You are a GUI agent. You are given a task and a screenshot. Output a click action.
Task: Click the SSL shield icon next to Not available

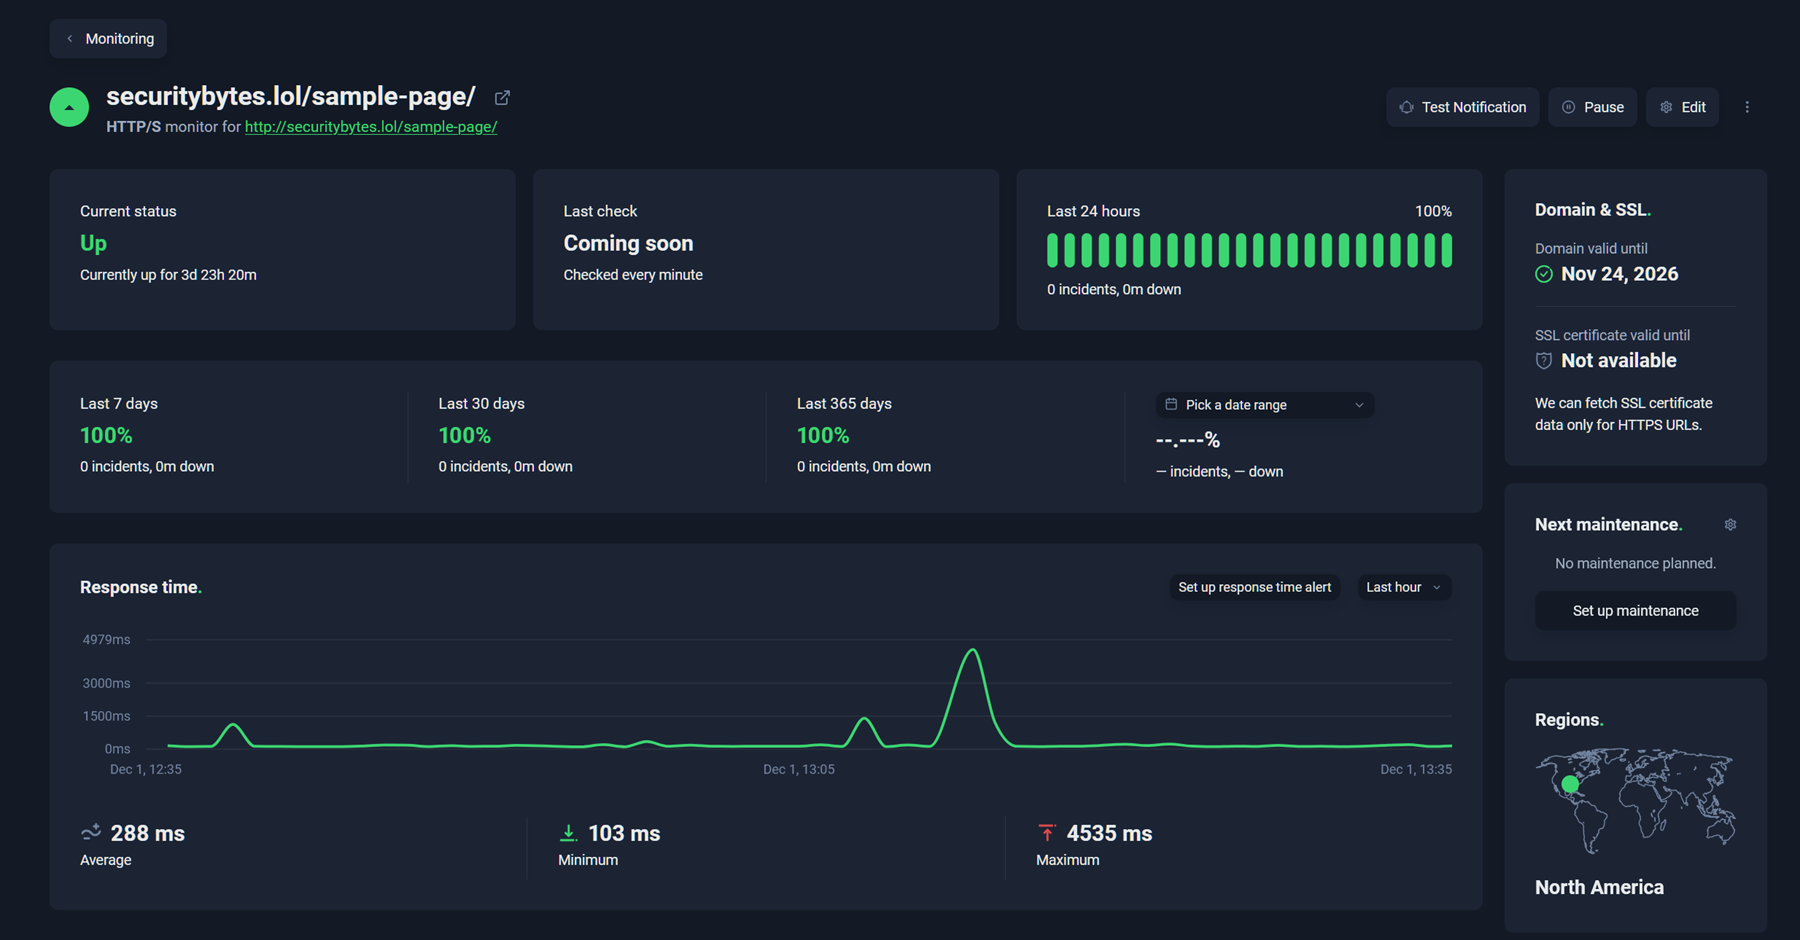[1543, 360]
